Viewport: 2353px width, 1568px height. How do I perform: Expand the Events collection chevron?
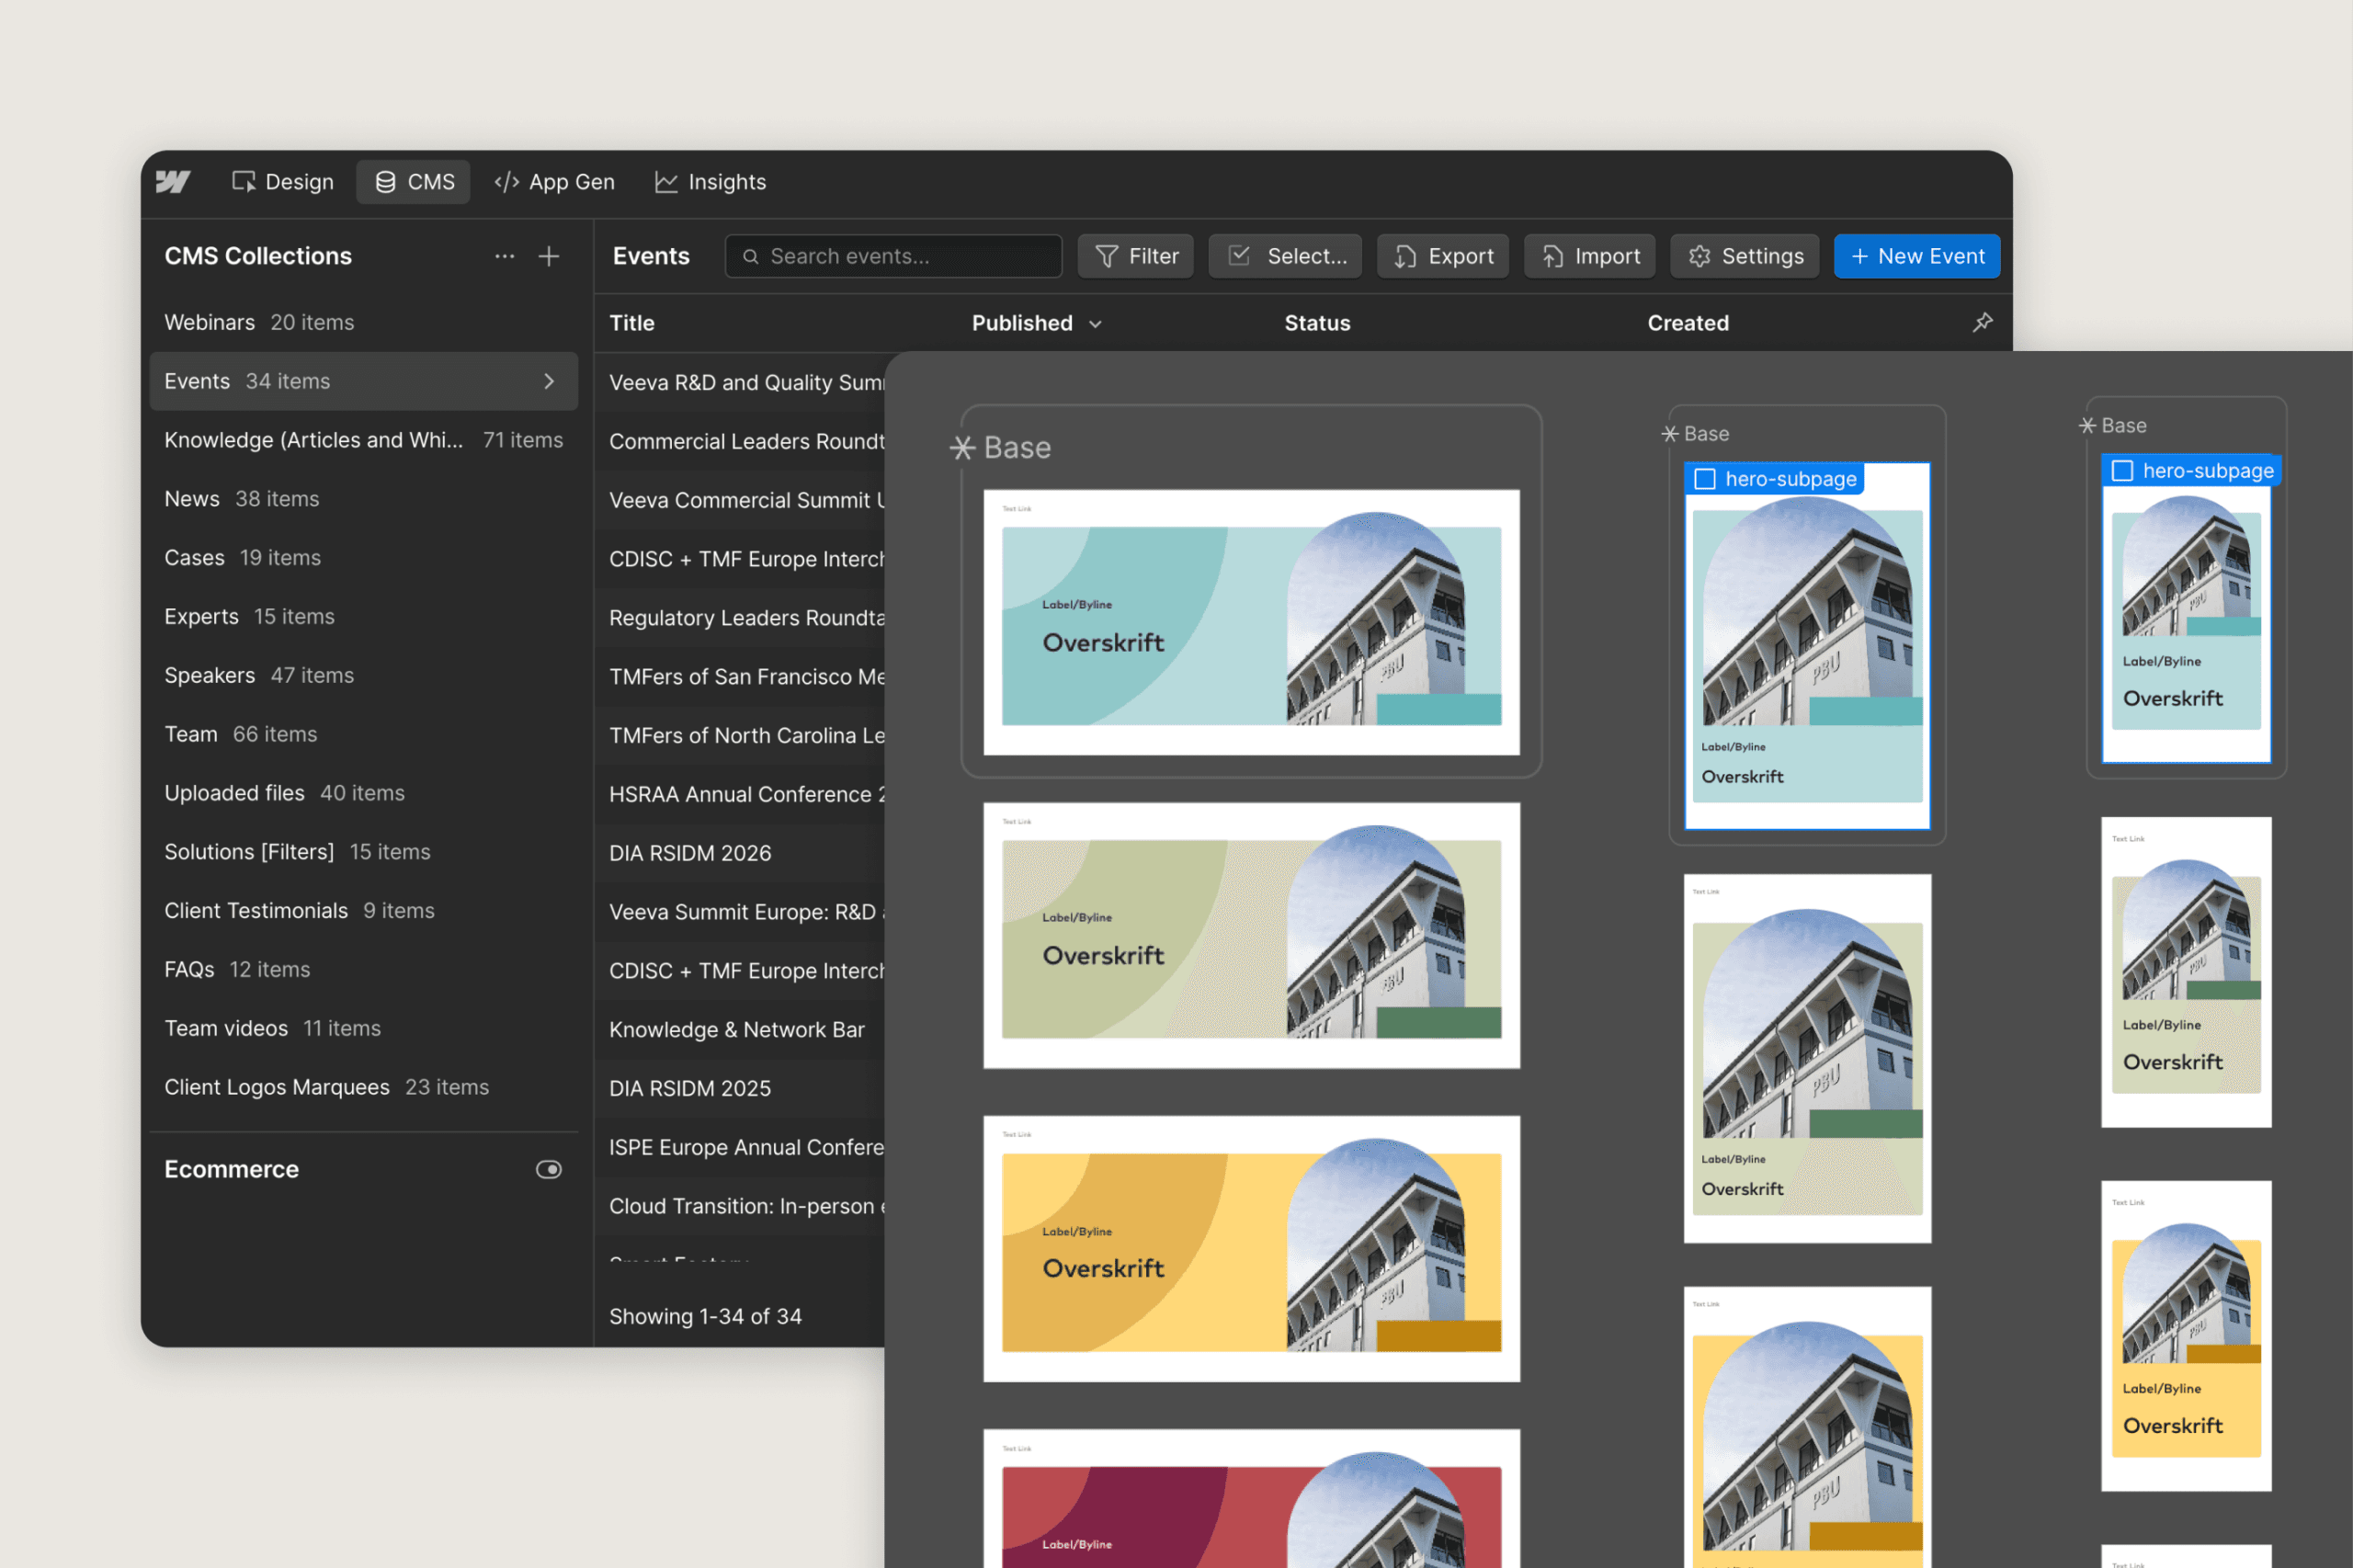pos(548,381)
